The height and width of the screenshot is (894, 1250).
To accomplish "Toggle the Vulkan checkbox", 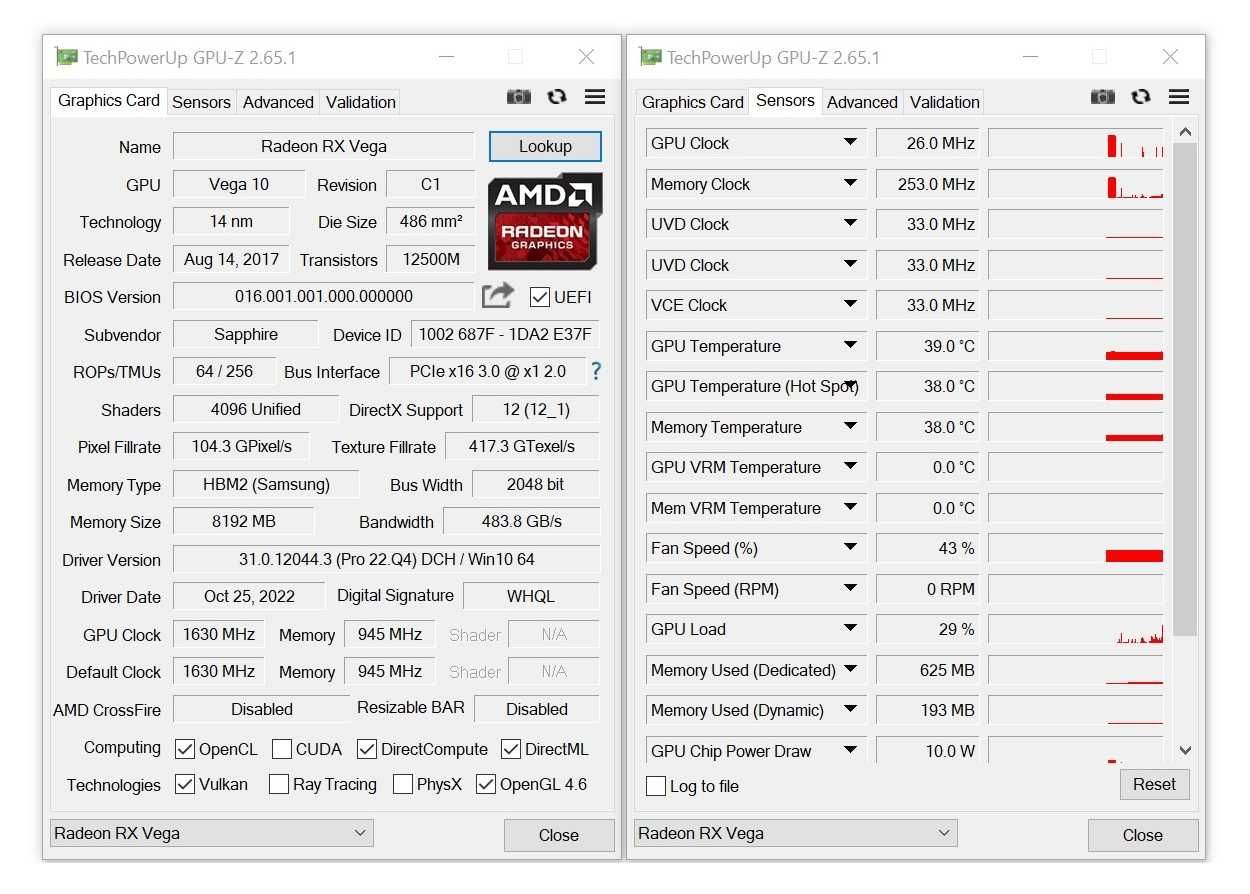I will pyautogui.click(x=184, y=784).
